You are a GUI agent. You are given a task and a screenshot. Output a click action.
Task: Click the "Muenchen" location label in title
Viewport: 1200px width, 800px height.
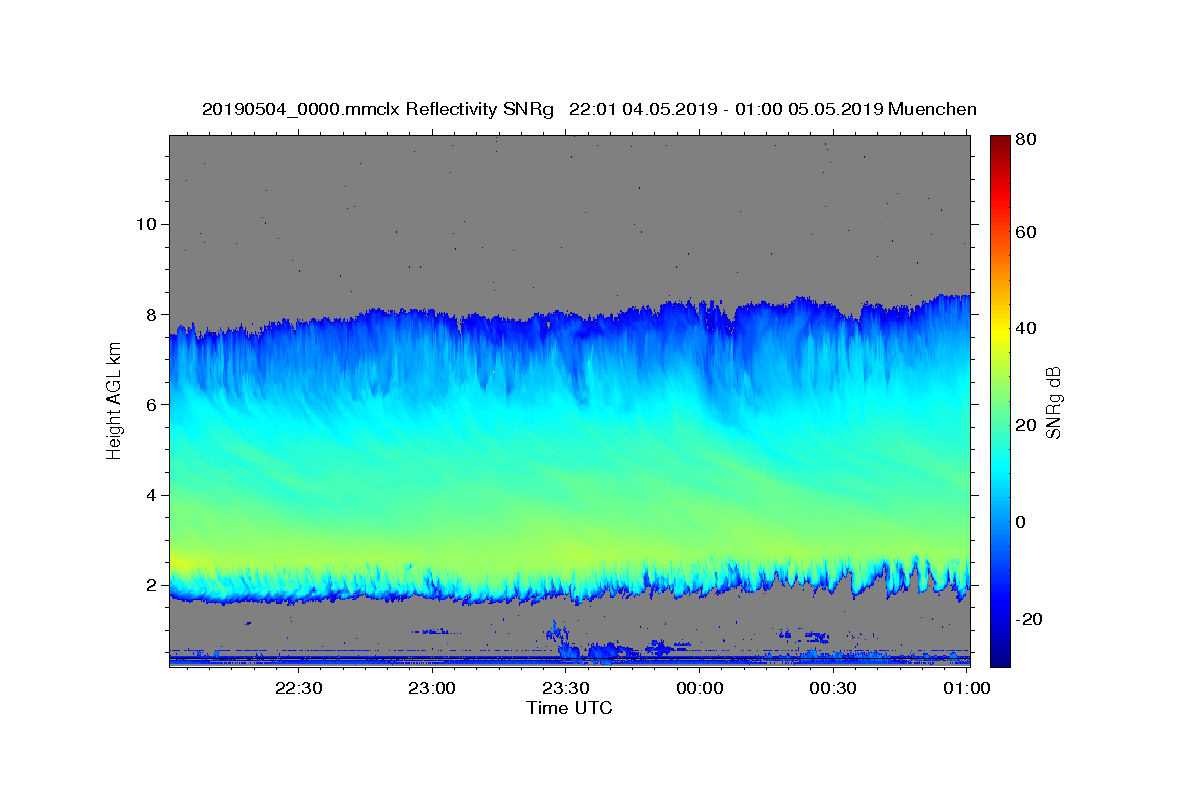(x=932, y=110)
